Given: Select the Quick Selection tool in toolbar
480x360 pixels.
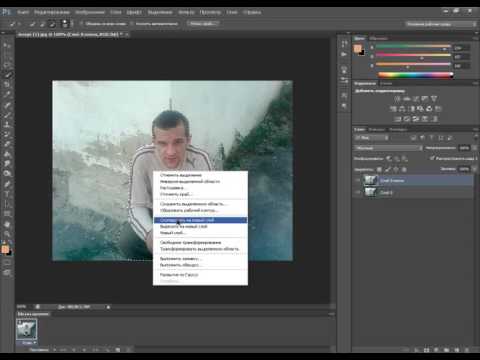Looking at the screenshot, I should [x=7, y=75].
